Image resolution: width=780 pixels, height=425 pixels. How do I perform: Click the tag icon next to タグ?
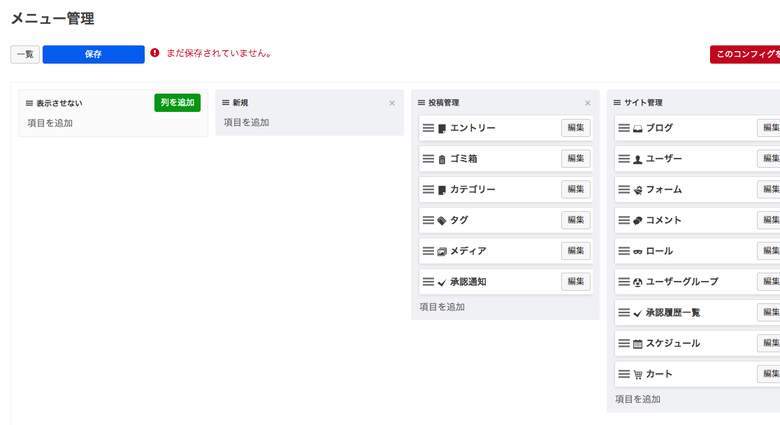click(442, 221)
